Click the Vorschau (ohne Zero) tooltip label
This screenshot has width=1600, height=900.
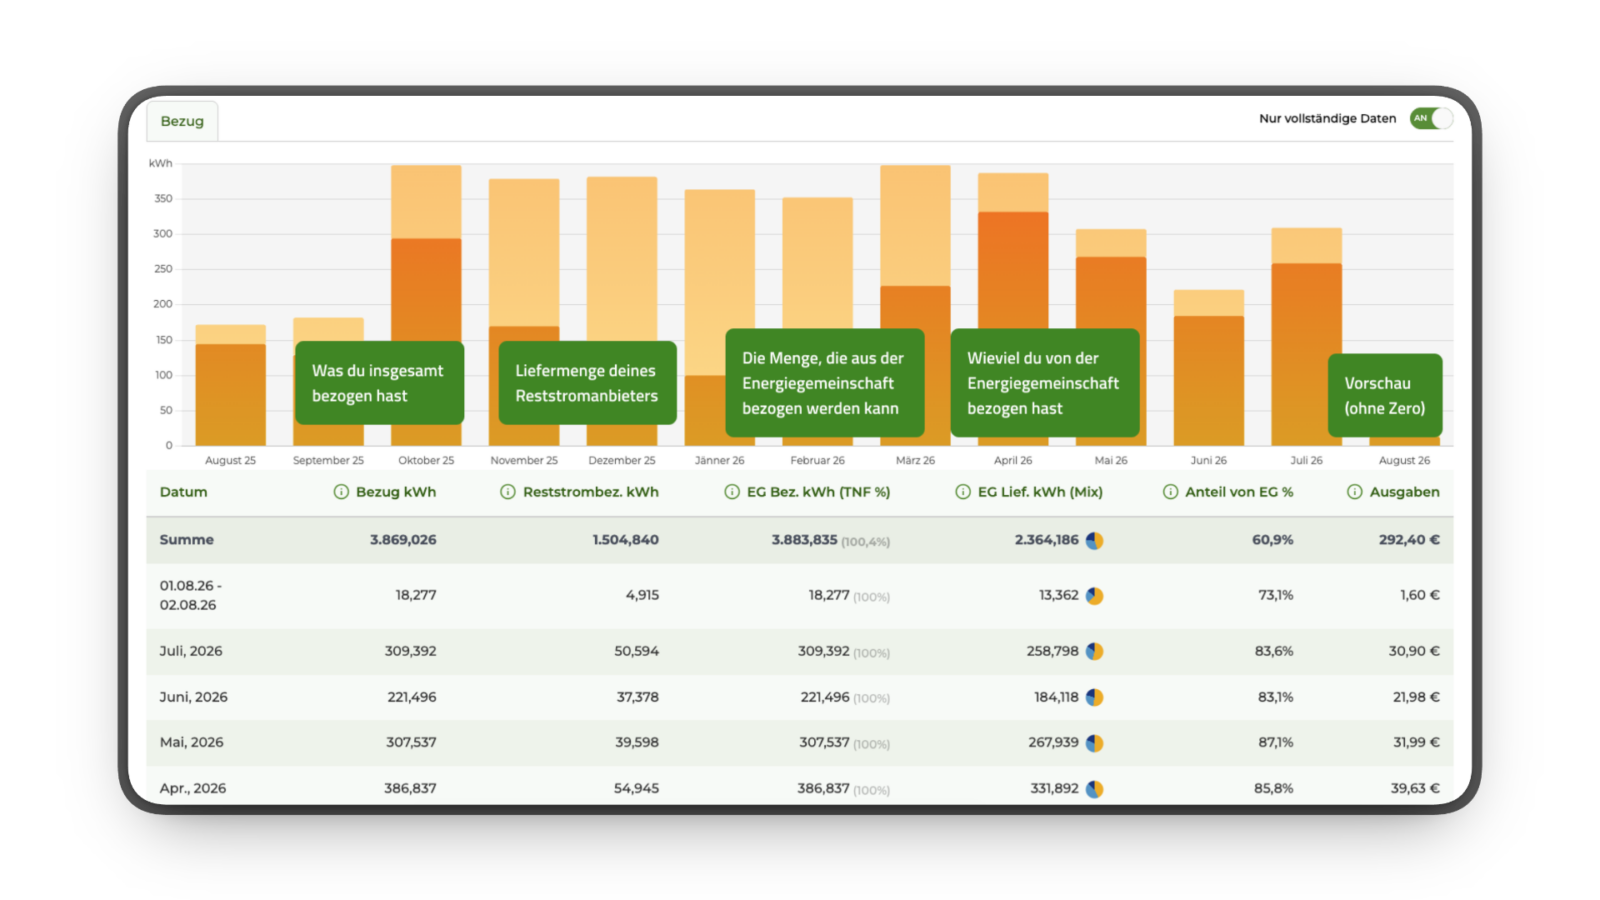pos(1385,395)
